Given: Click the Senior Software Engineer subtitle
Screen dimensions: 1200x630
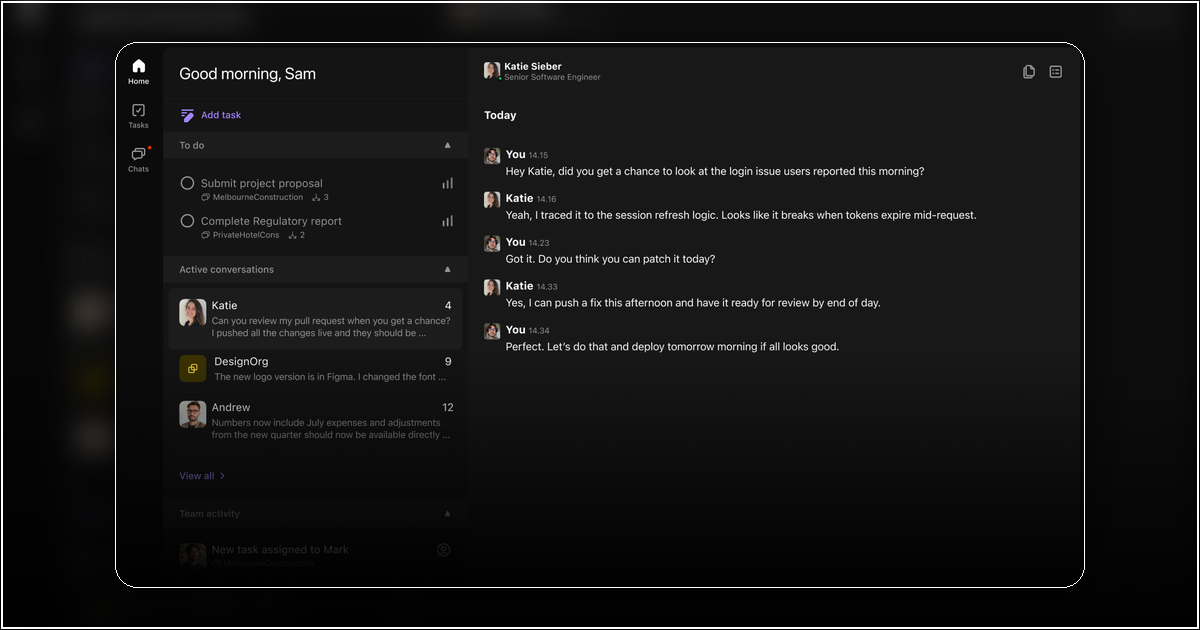Looking at the screenshot, I should click(552, 77).
